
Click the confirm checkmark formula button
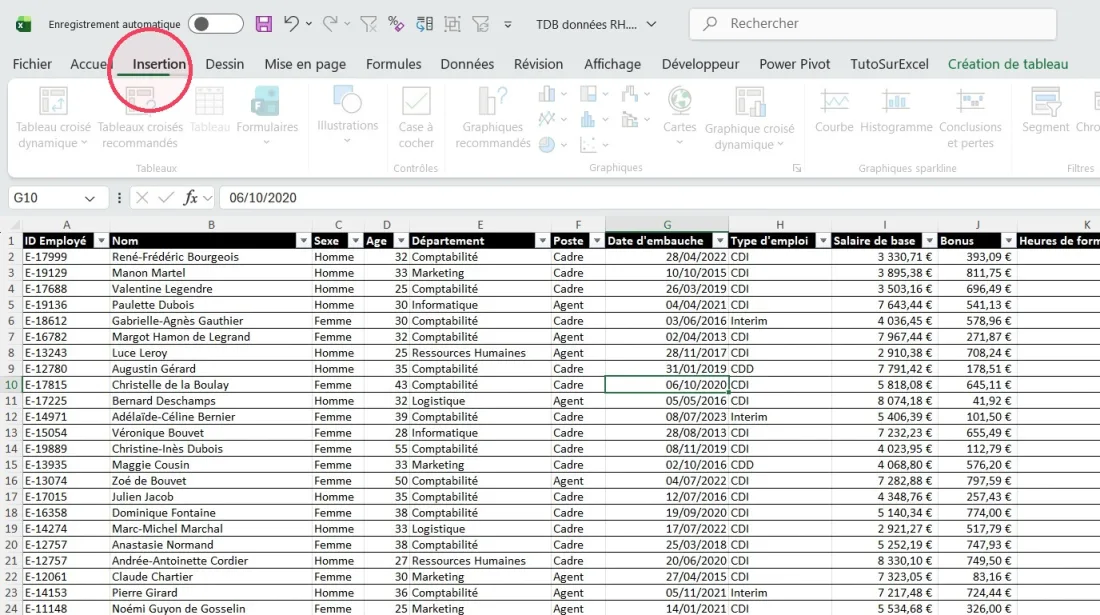point(166,198)
